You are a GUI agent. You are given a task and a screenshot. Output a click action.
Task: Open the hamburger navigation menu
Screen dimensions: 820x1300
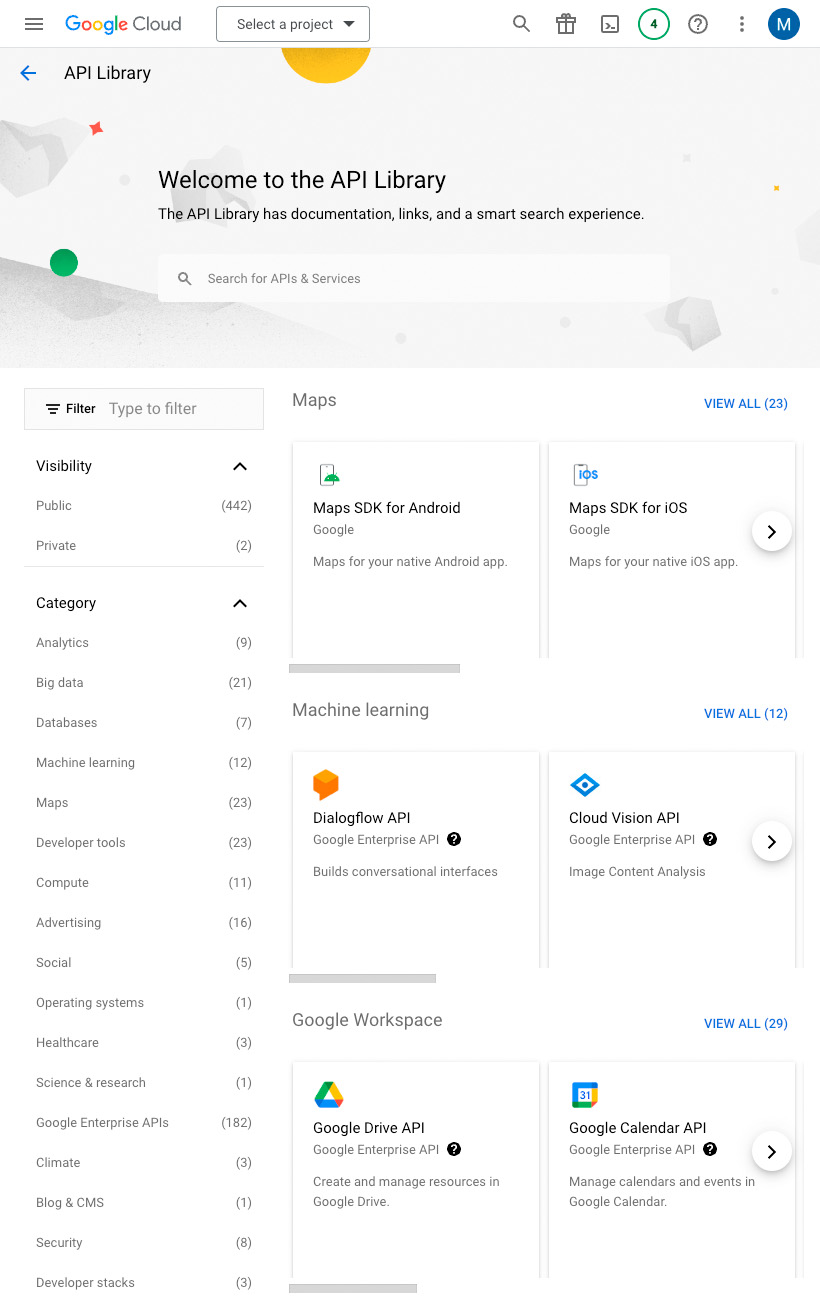click(34, 24)
